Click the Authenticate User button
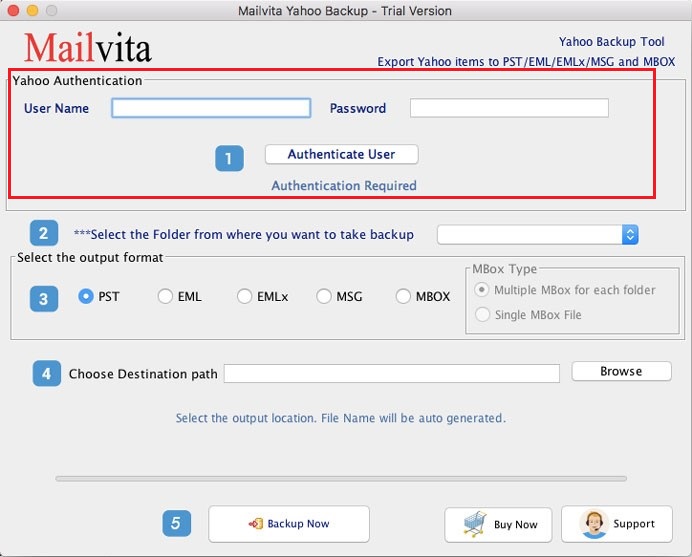This screenshot has width=692, height=557. [x=342, y=154]
